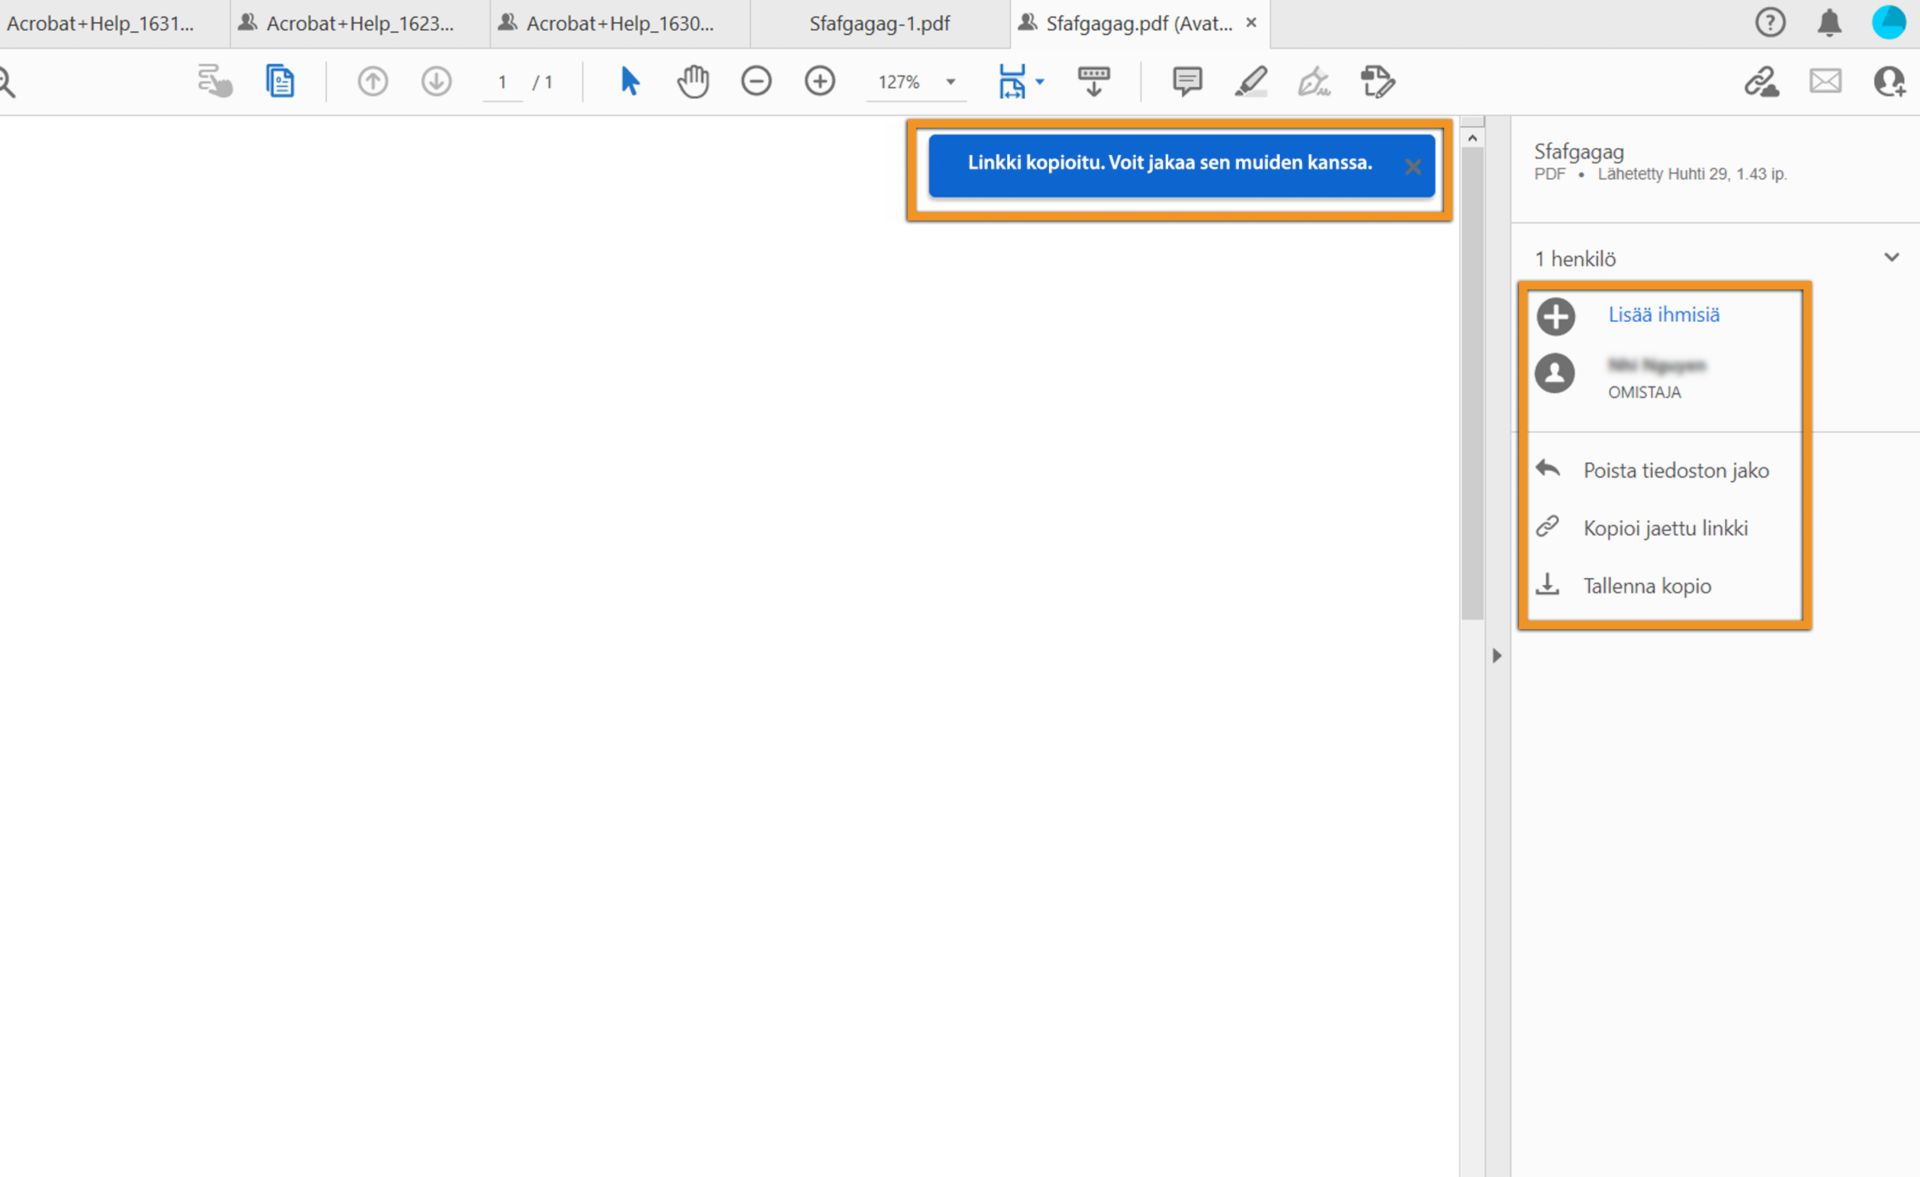Image resolution: width=1920 pixels, height=1177 pixels.
Task: Open the add comment note tool
Action: (x=1187, y=81)
